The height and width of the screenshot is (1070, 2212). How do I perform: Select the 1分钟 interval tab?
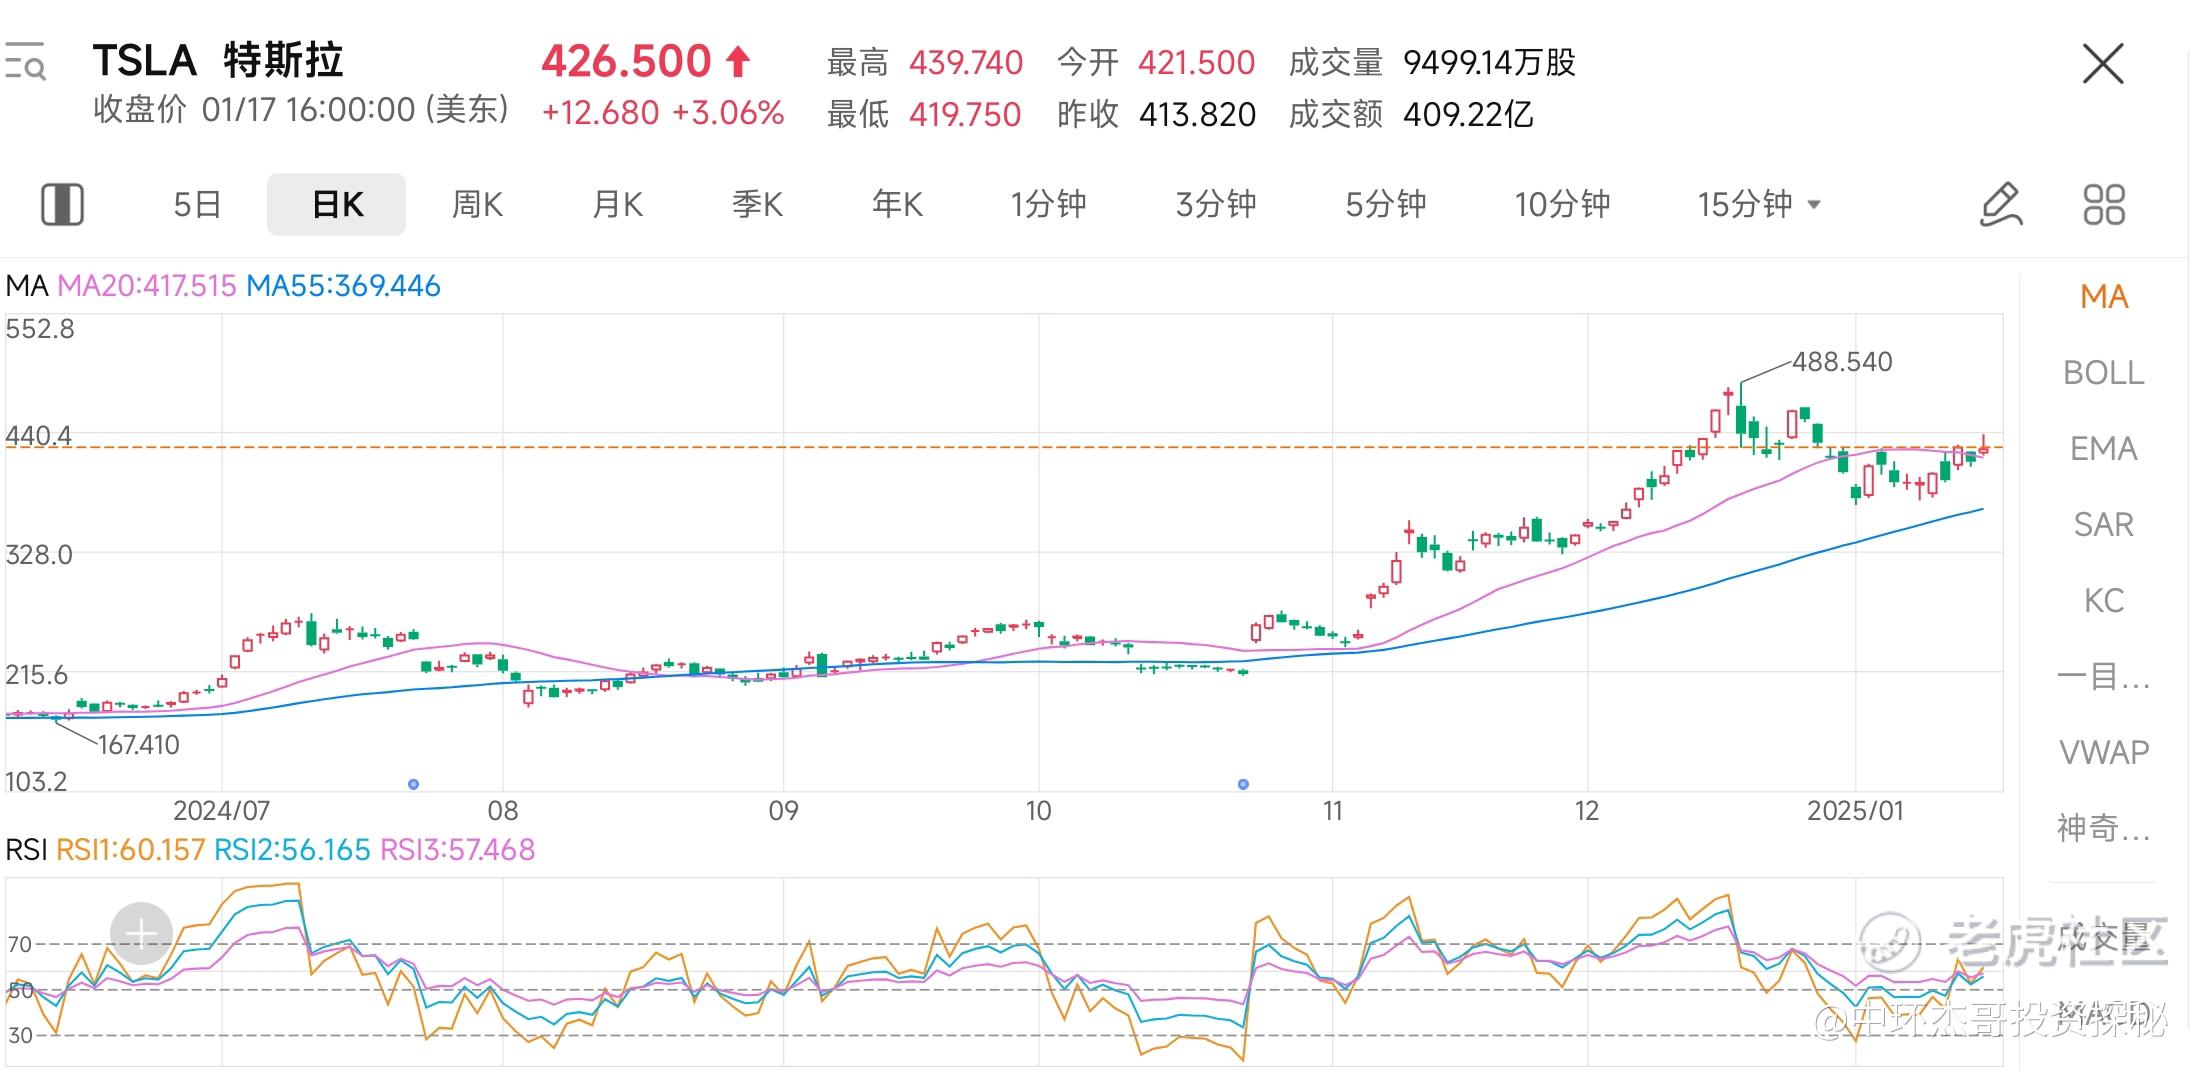pos(1048,204)
